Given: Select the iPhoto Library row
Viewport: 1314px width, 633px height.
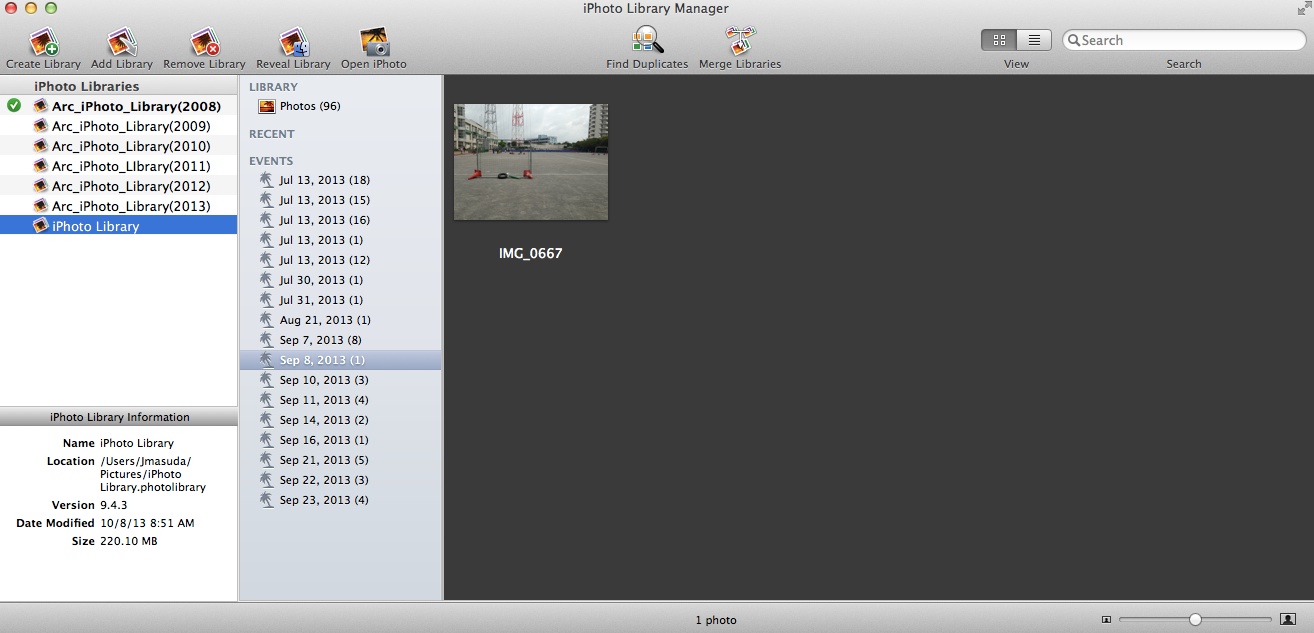Looking at the screenshot, I should point(118,226).
